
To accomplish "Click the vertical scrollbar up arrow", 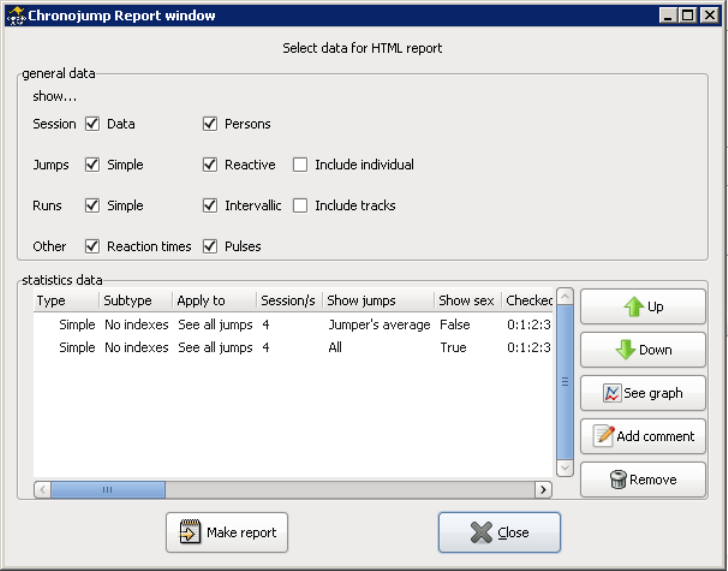I will tap(565, 297).
